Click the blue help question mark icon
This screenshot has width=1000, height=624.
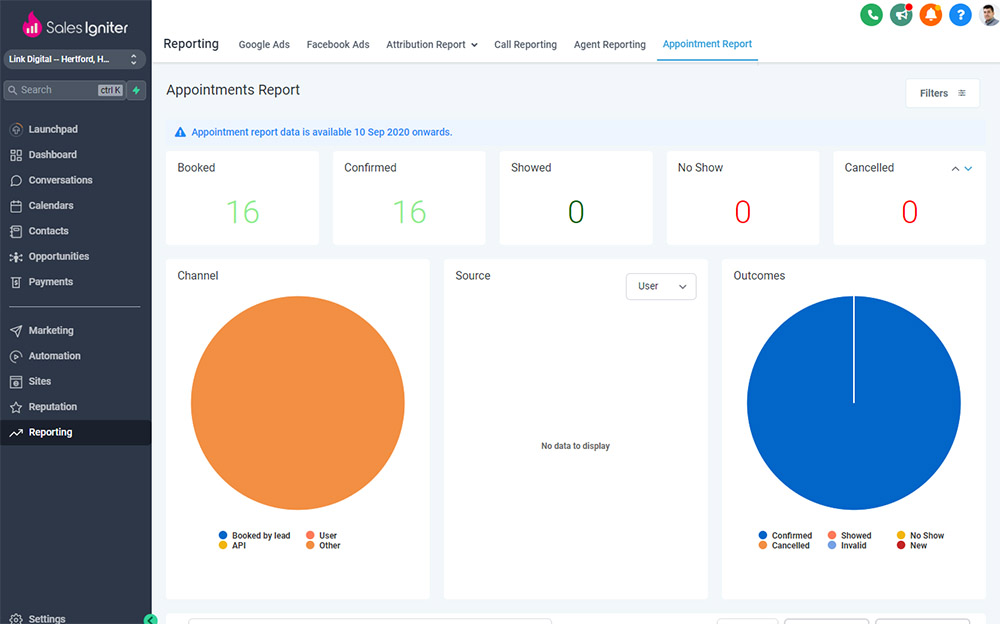[960, 15]
